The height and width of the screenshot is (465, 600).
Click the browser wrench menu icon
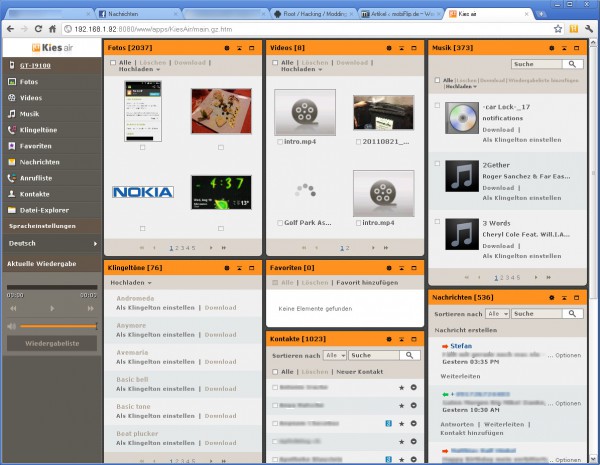click(589, 29)
